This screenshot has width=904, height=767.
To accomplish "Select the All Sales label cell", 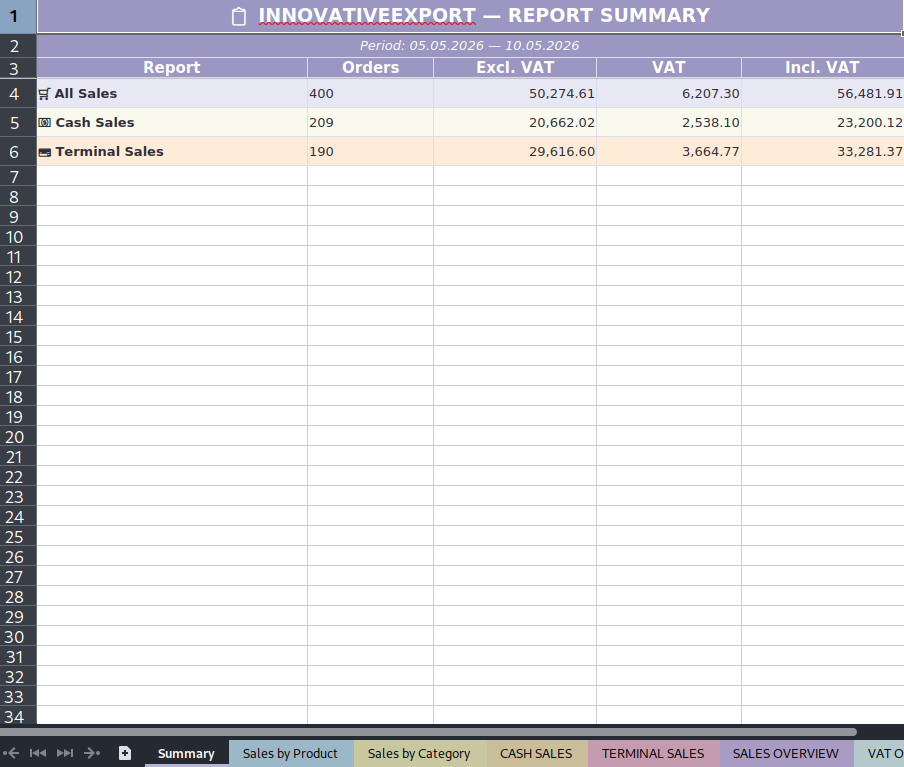I will [172, 93].
